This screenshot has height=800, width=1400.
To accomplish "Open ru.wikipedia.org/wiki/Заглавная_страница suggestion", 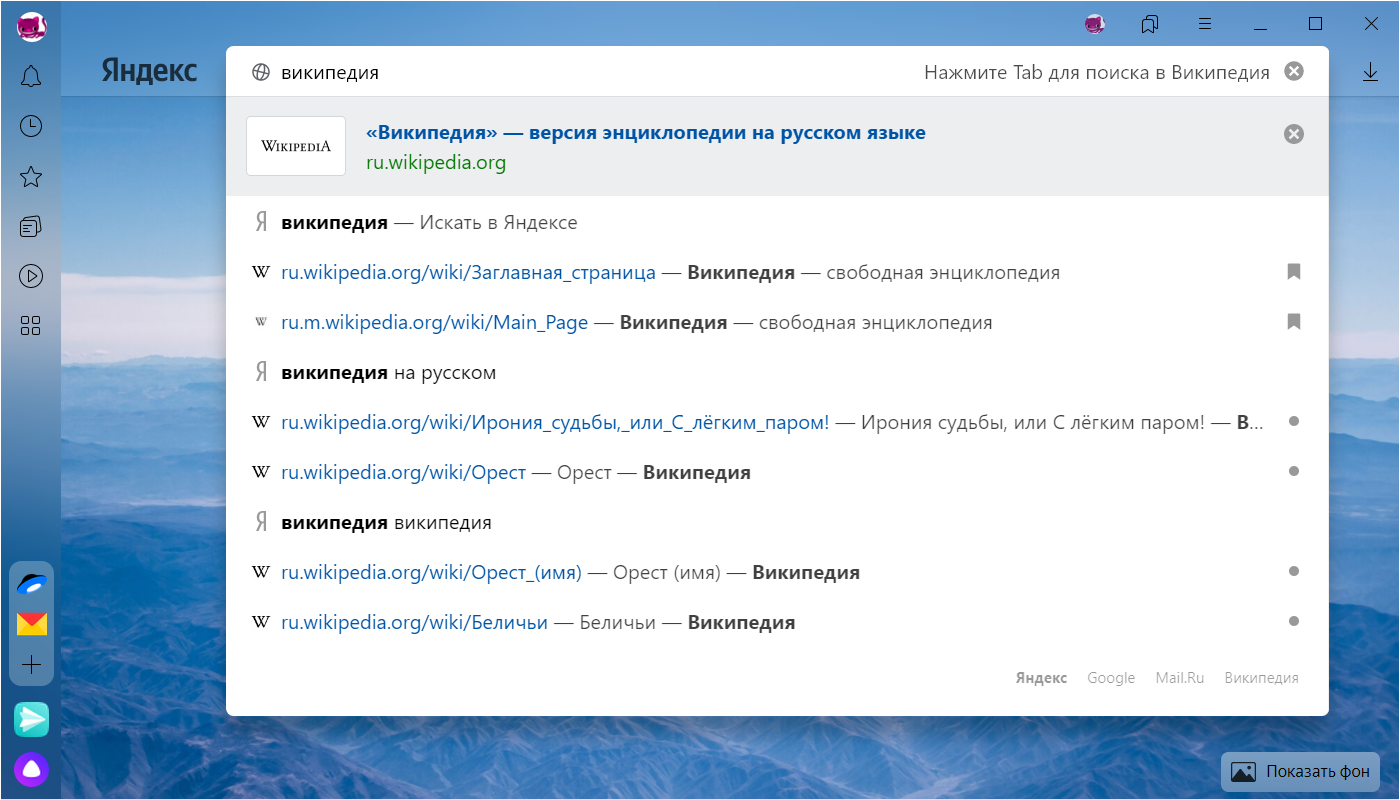I will 777,272.
